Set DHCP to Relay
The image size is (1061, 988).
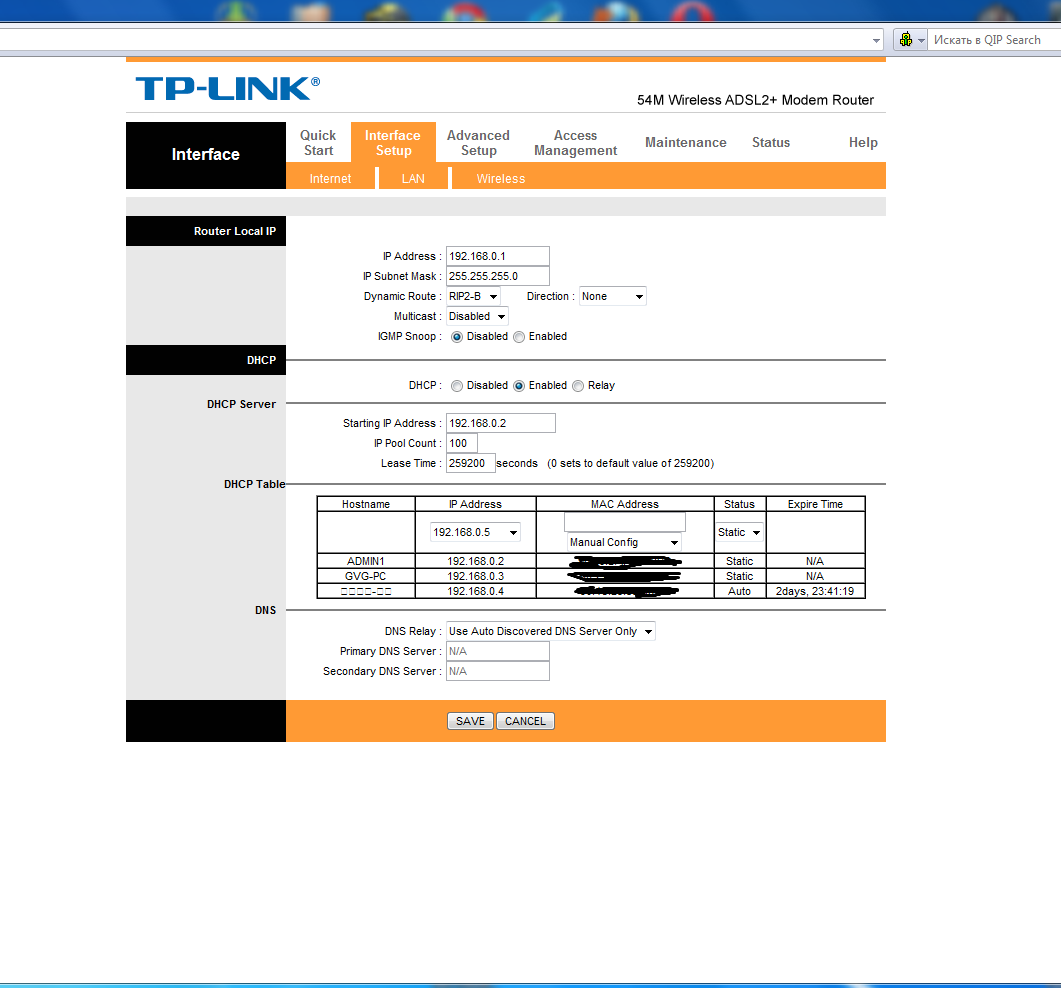click(x=578, y=386)
